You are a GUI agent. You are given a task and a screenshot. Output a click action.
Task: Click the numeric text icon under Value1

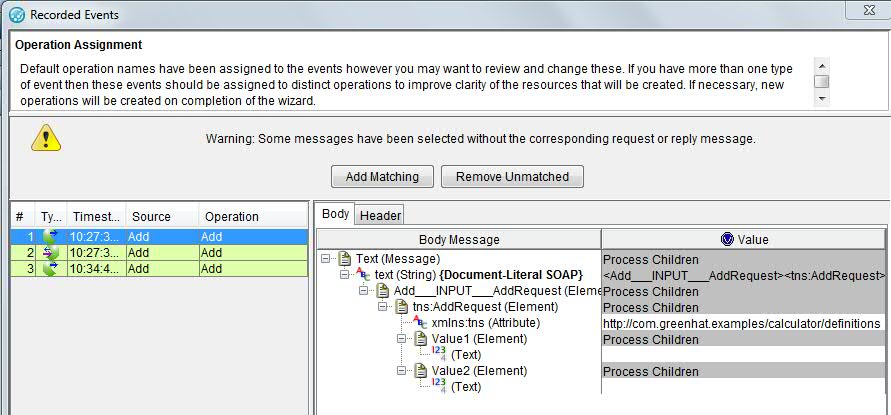click(439, 355)
